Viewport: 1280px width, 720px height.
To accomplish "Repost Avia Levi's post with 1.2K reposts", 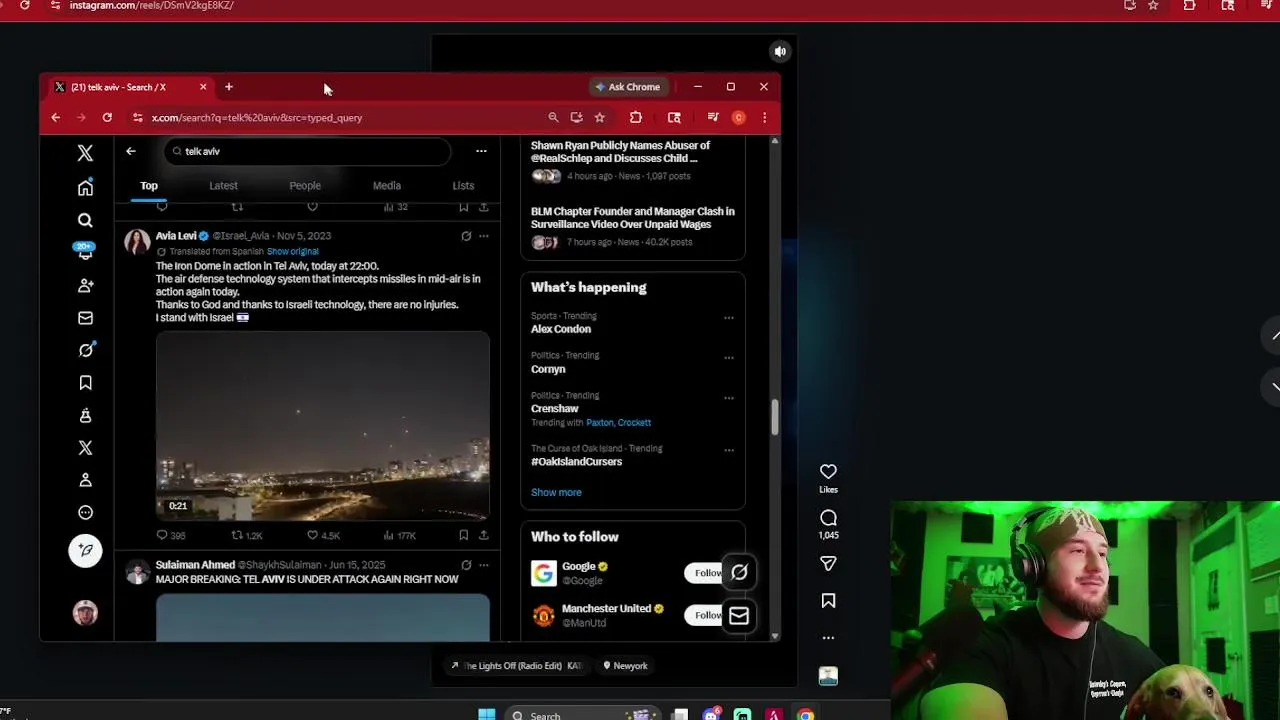I will (x=246, y=535).
